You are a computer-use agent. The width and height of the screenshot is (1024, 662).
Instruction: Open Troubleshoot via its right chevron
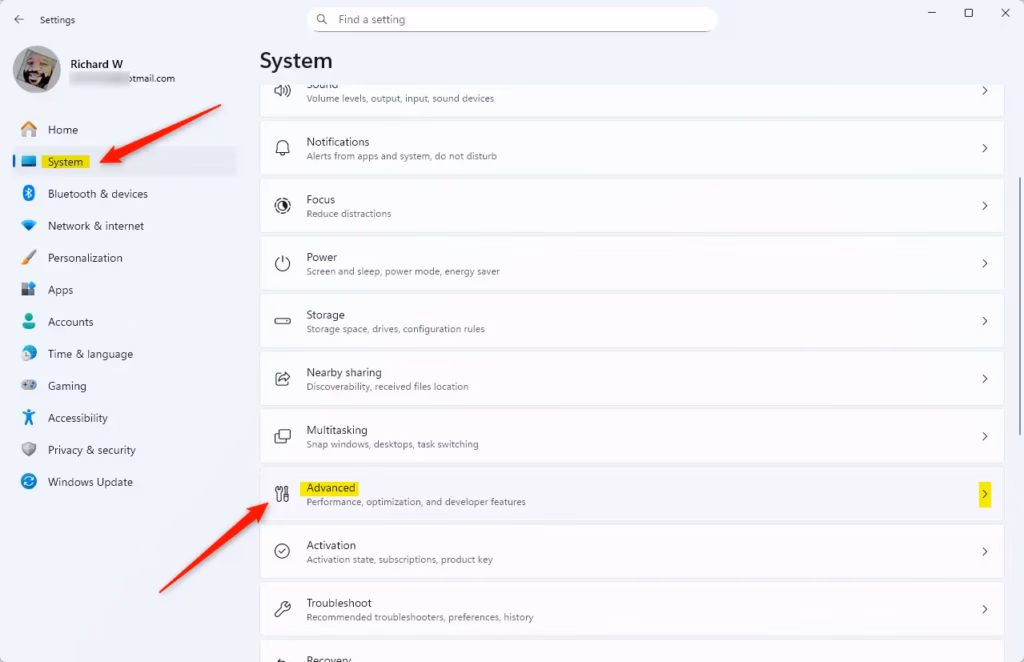(x=985, y=609)
